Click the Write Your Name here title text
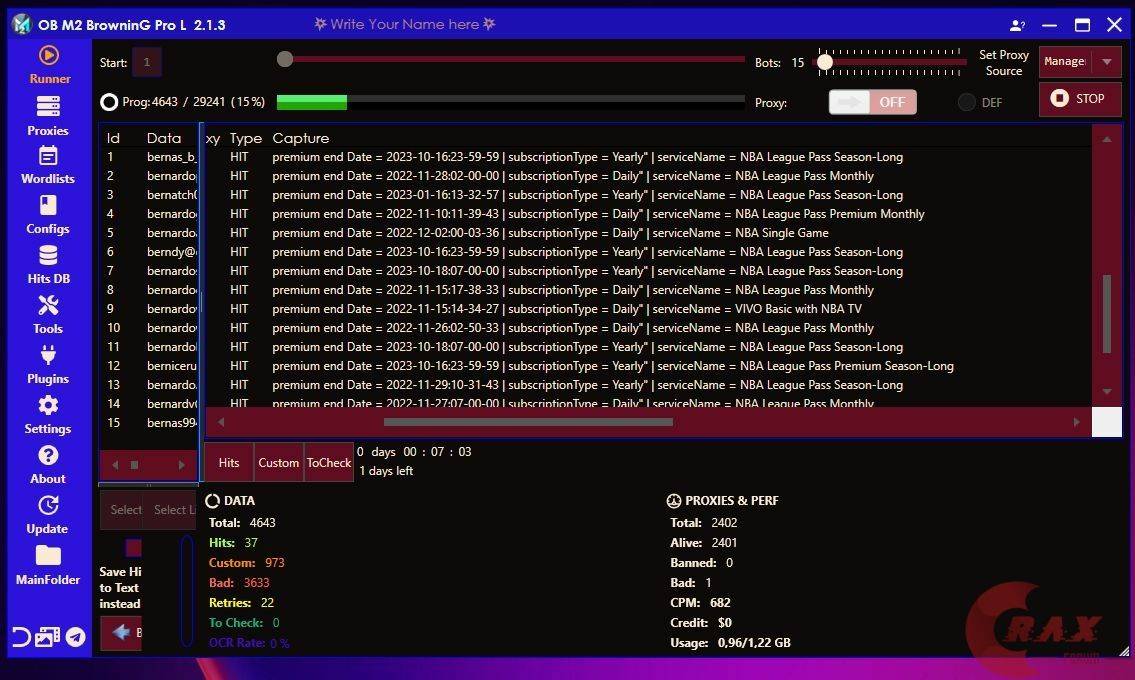The width and height of the screenshot is (1135, 680). [x=405, y=25]
